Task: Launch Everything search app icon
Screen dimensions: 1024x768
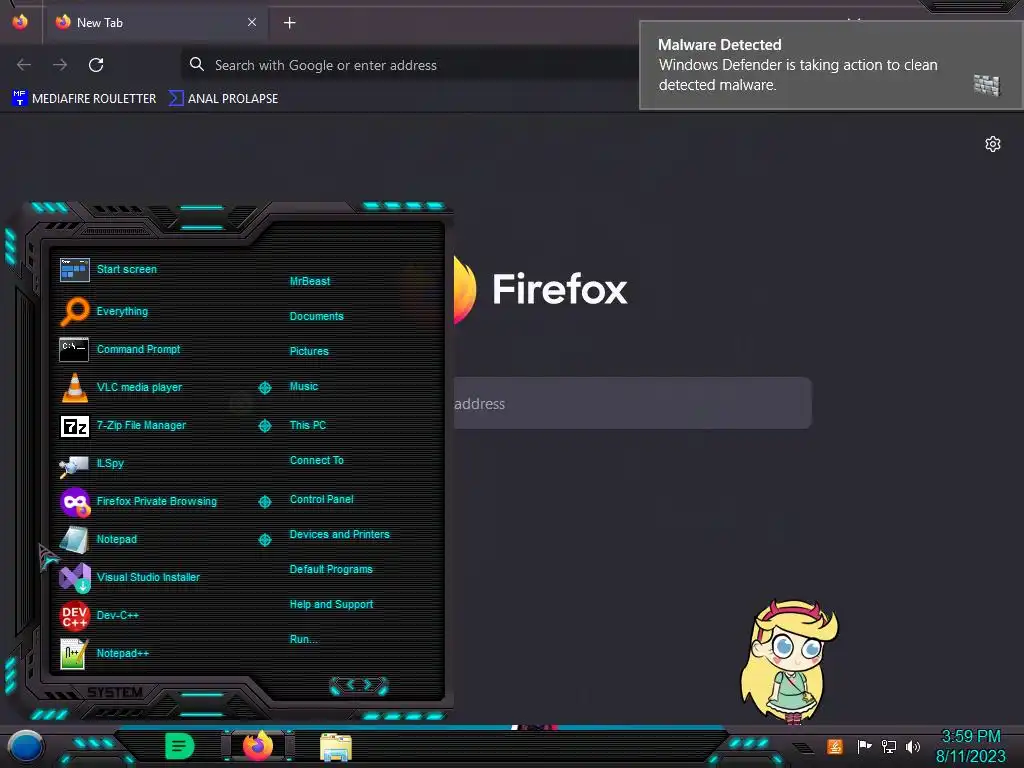Action: click(74, 312)
